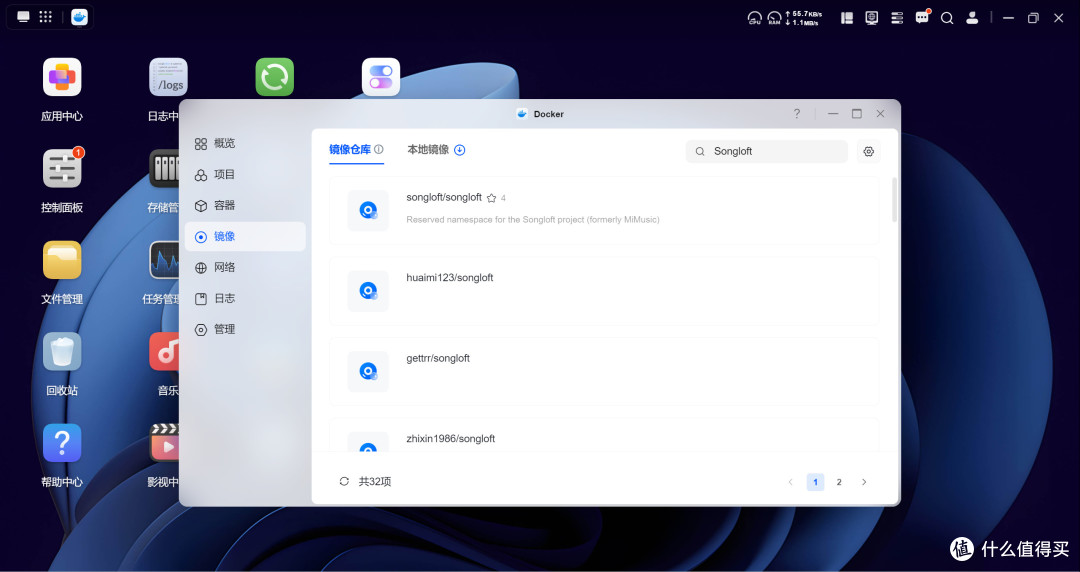Select the gettrr/songloft image row

click(604, 371)
